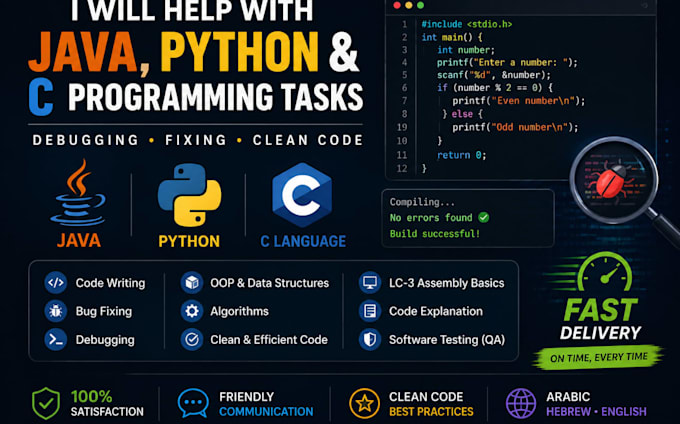Click the "Build successful!" output line
680x424 pixels.
click(x=435, y=234)
